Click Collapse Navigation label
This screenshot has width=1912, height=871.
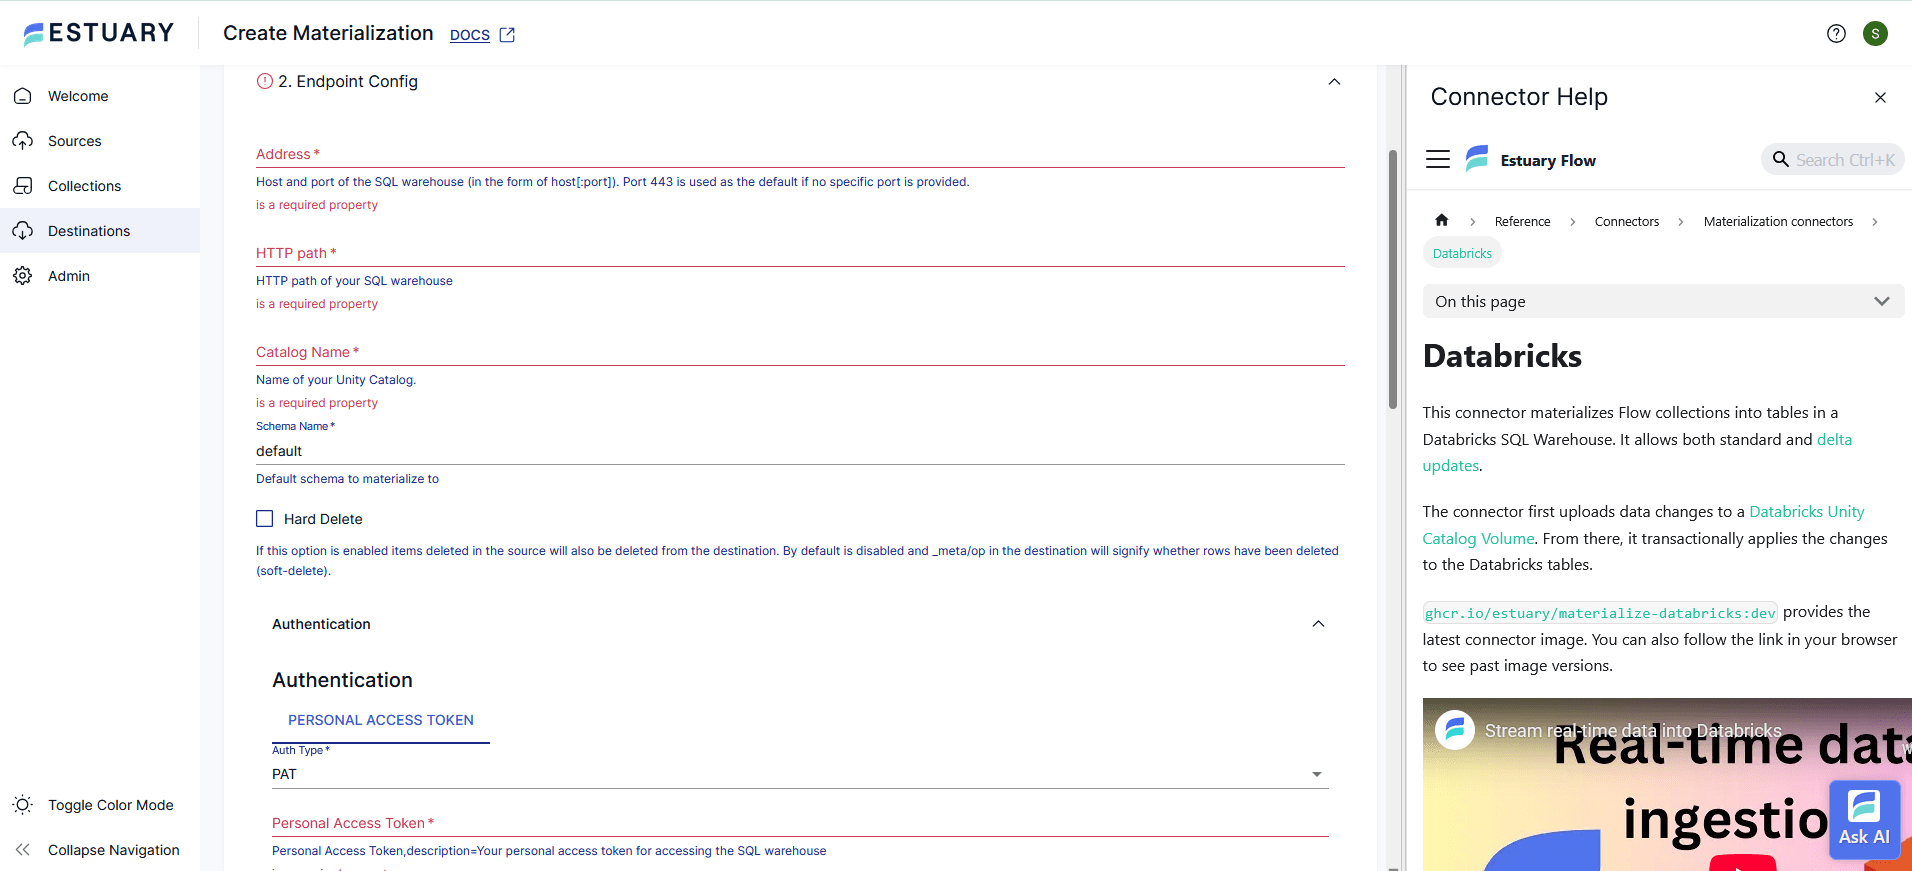pos(114,850)
